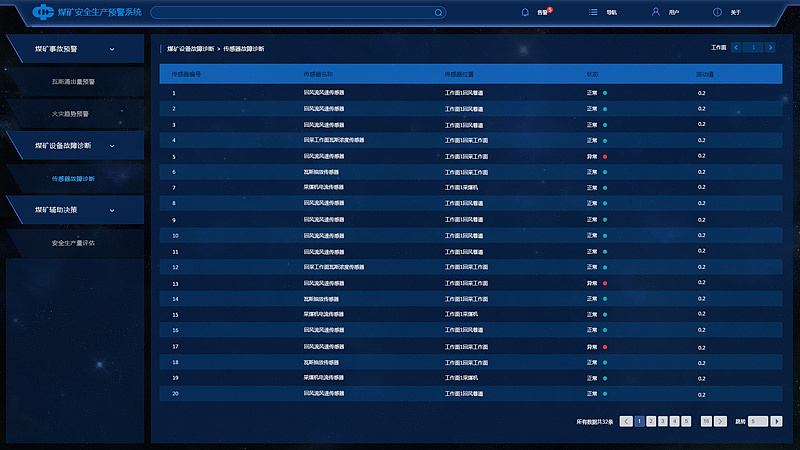This screenshot has height=450, width=800.
Task: Click the 煤矿设备故障诊断 breadcrumb link
Action: tap(191, 49)
